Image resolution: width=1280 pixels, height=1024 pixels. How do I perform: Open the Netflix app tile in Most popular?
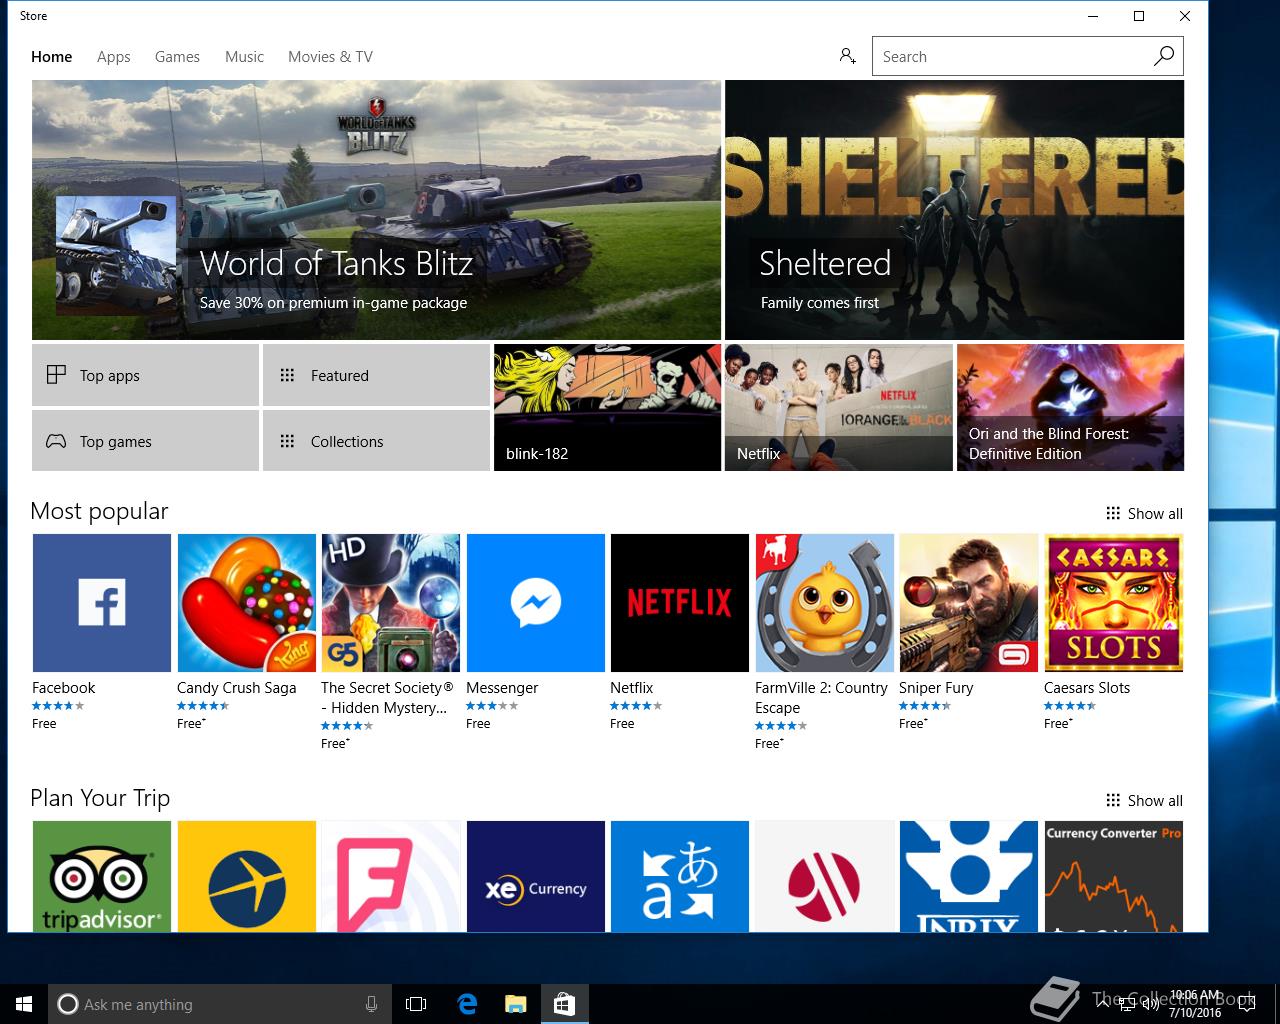[680, 603]
